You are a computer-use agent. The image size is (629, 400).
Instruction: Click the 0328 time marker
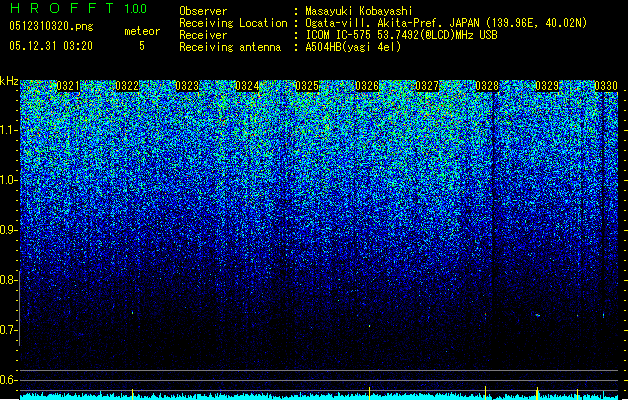(x=487, y=86)
